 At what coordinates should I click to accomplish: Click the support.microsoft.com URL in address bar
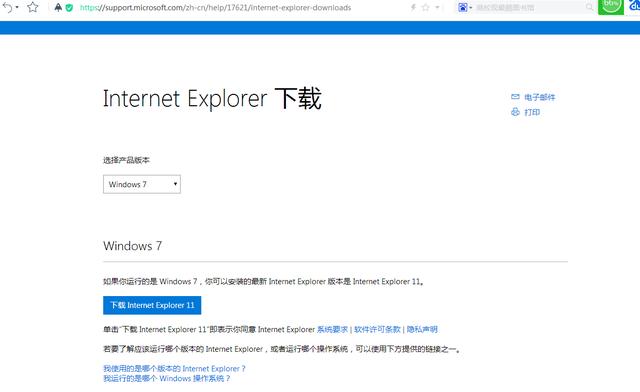point(215,7)
